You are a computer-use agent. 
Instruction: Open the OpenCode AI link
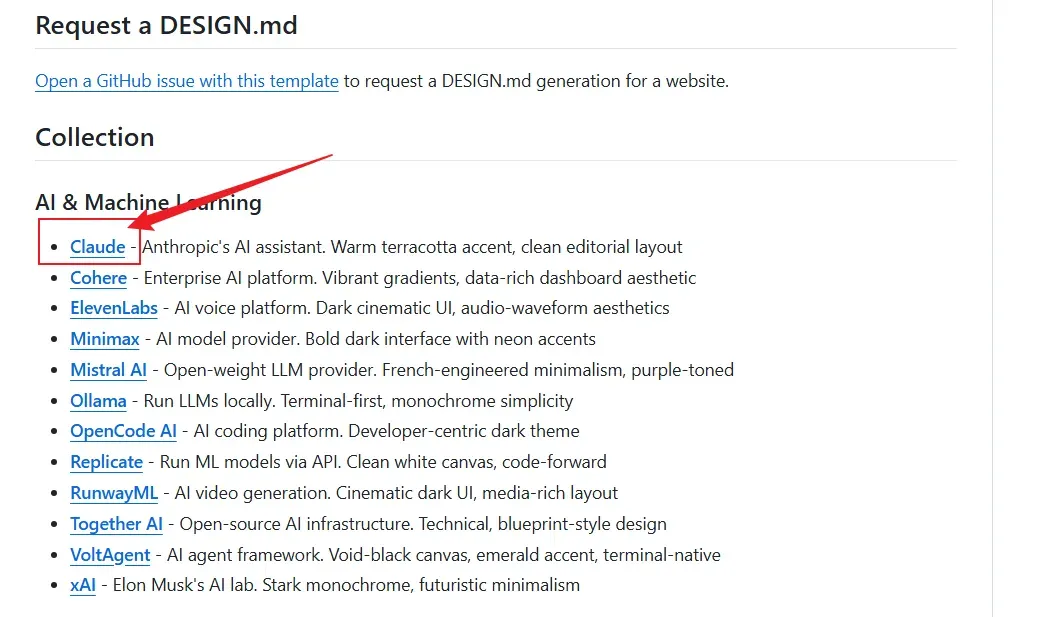pyautogui.click(x=123, y=431)
